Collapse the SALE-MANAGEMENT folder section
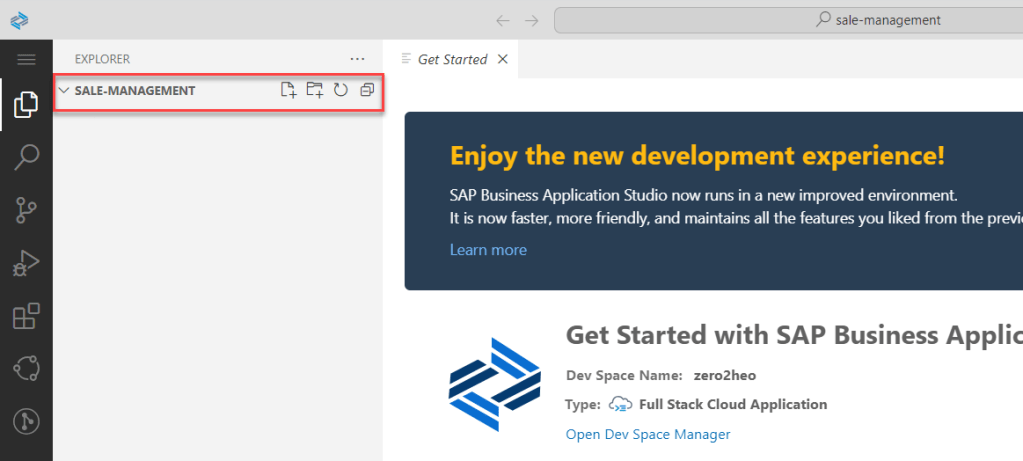The width and height of the screenshot is (1023, 461). (x=64, y=90)
